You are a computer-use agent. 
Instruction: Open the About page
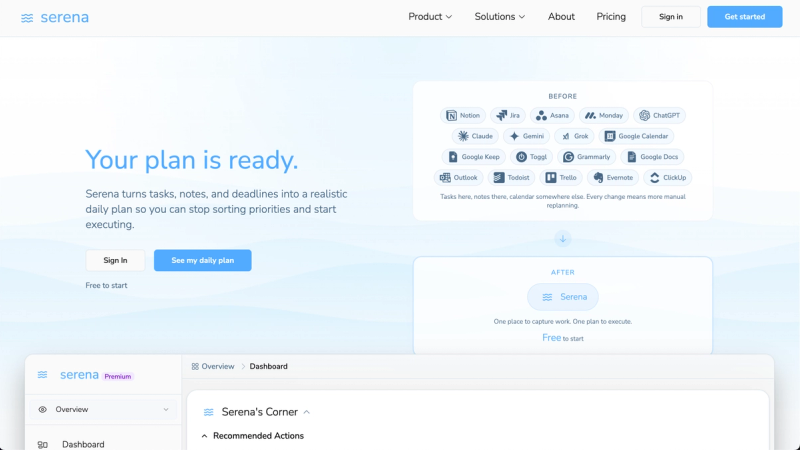coord(561,17)
